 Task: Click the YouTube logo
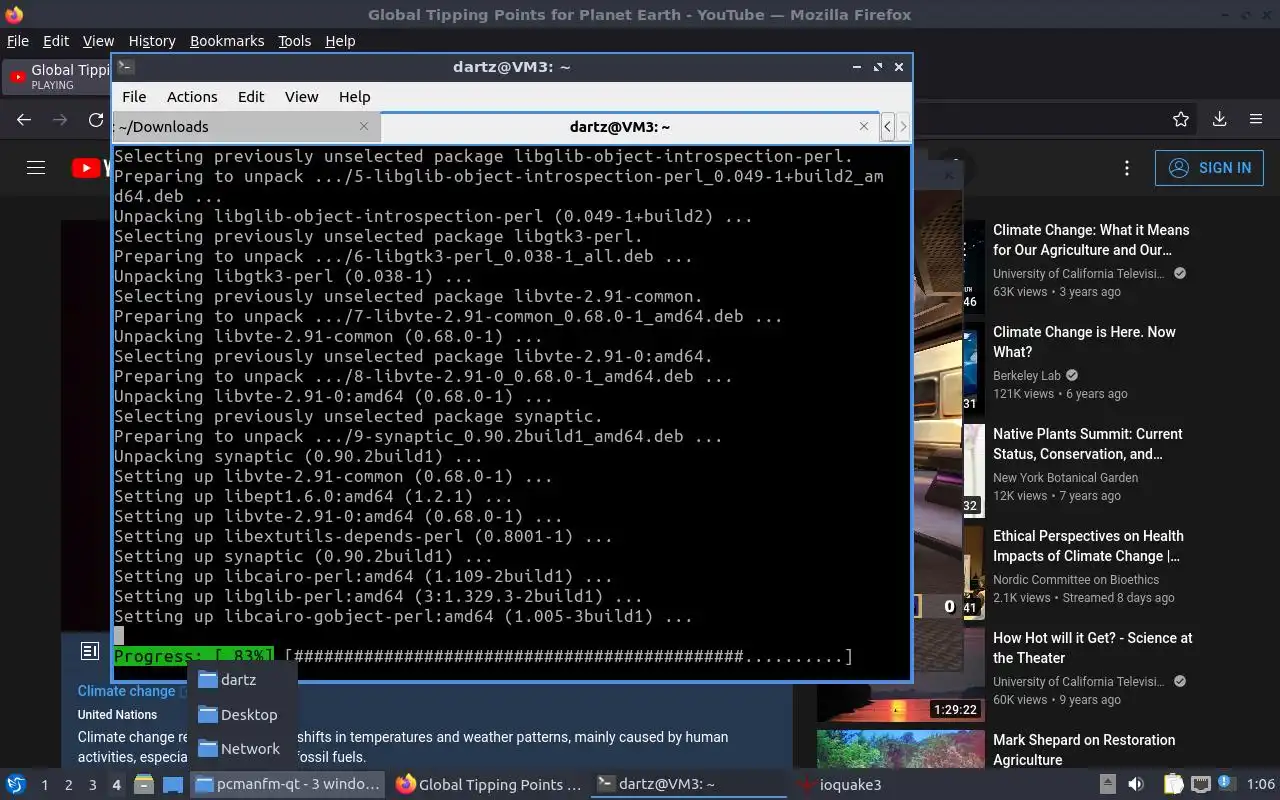click(x=92, y=168)
